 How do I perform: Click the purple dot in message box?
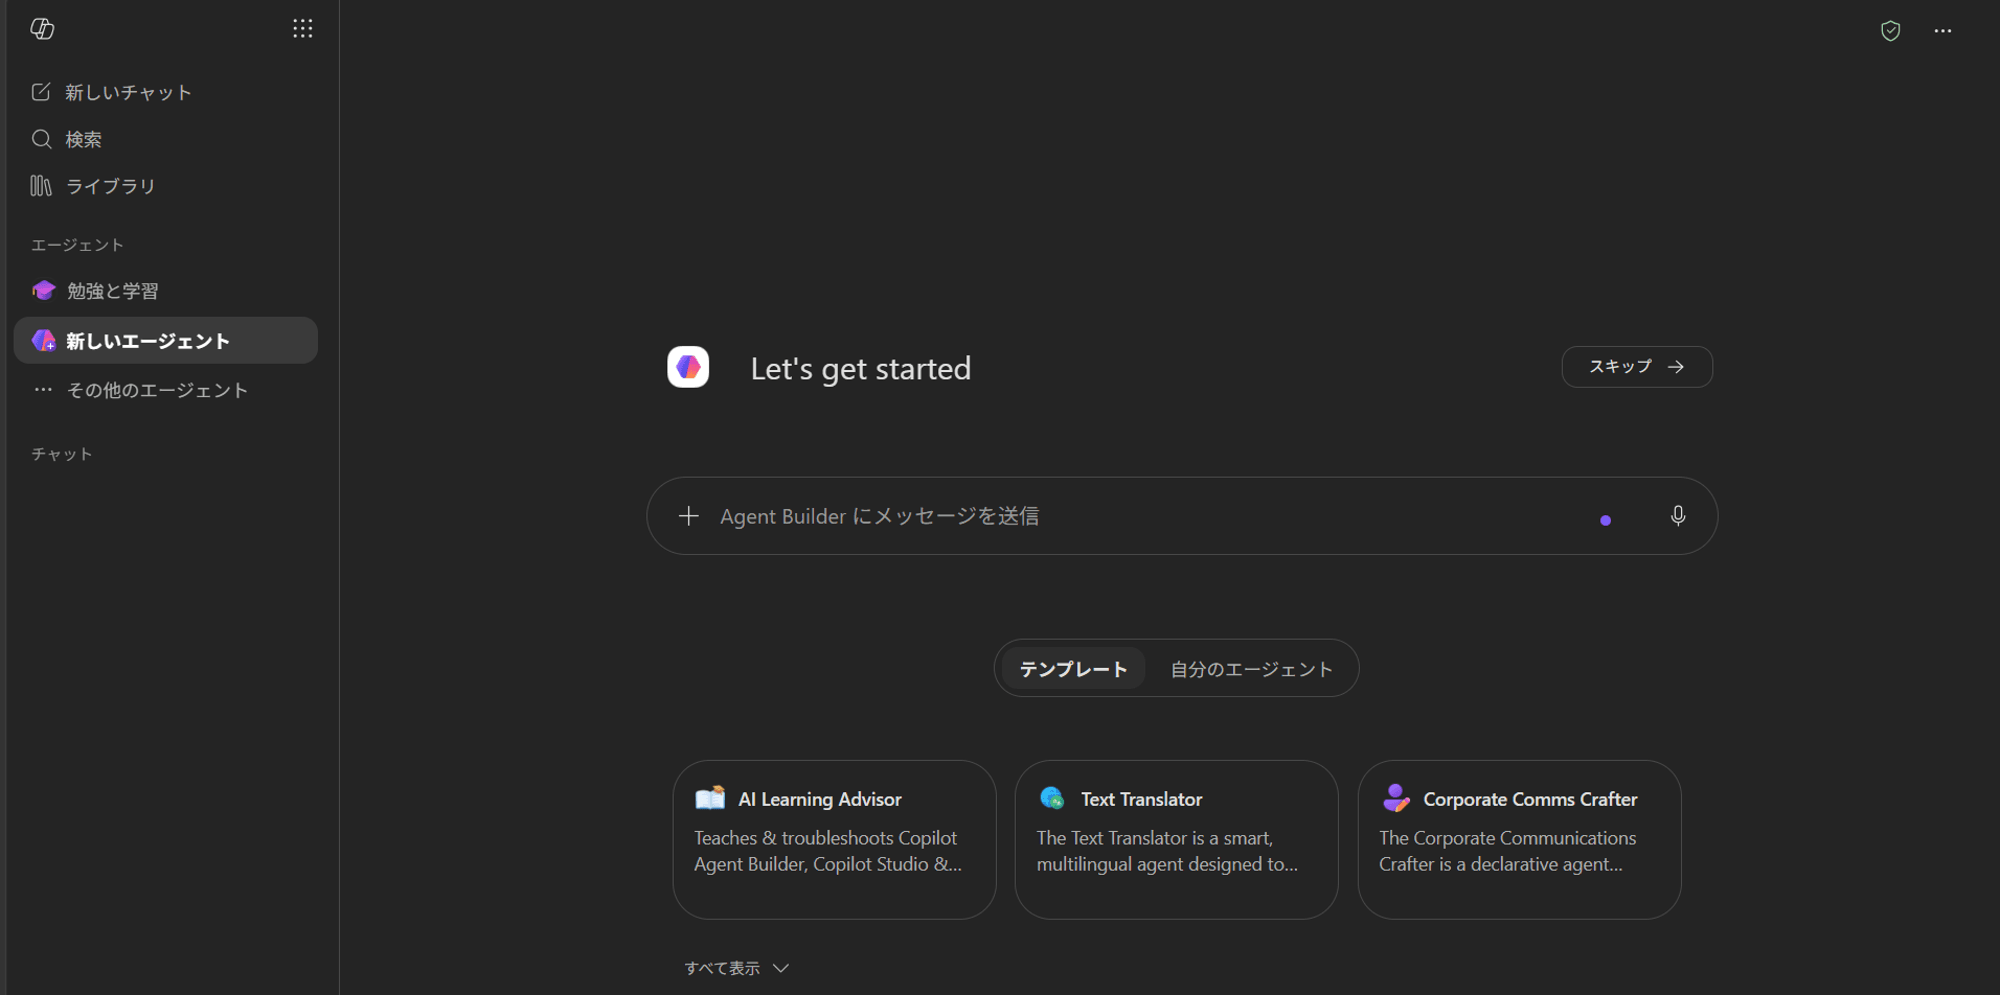tap(1605, 520)
